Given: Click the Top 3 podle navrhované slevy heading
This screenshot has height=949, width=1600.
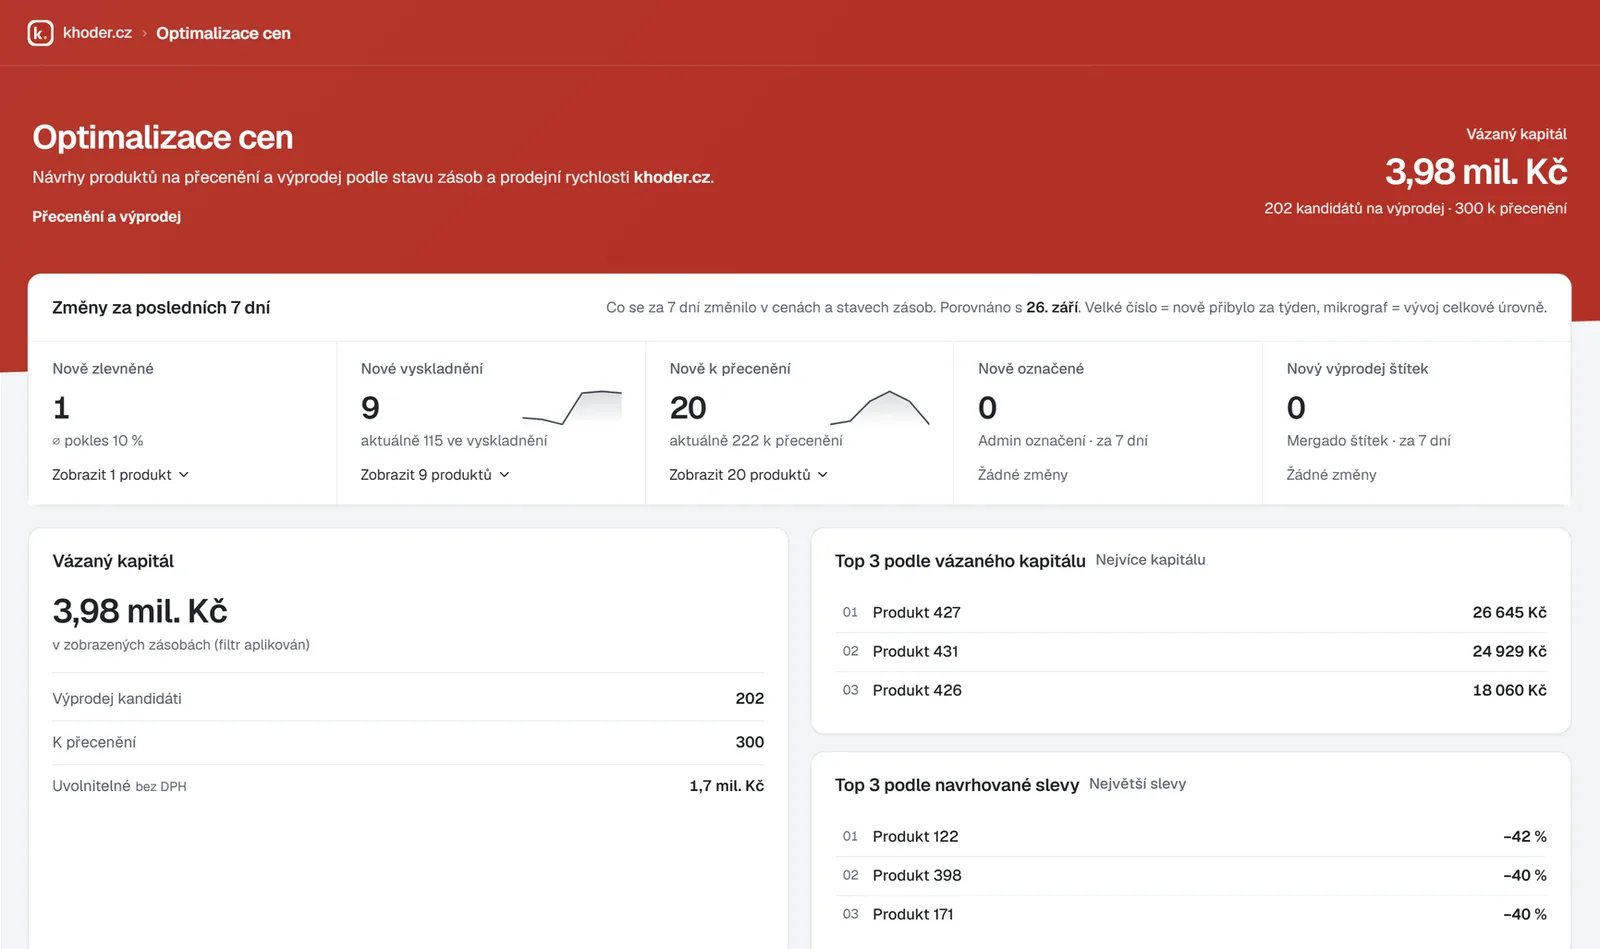Looking at the screenshot, I should pyautogui.click(x=957, y=785).
